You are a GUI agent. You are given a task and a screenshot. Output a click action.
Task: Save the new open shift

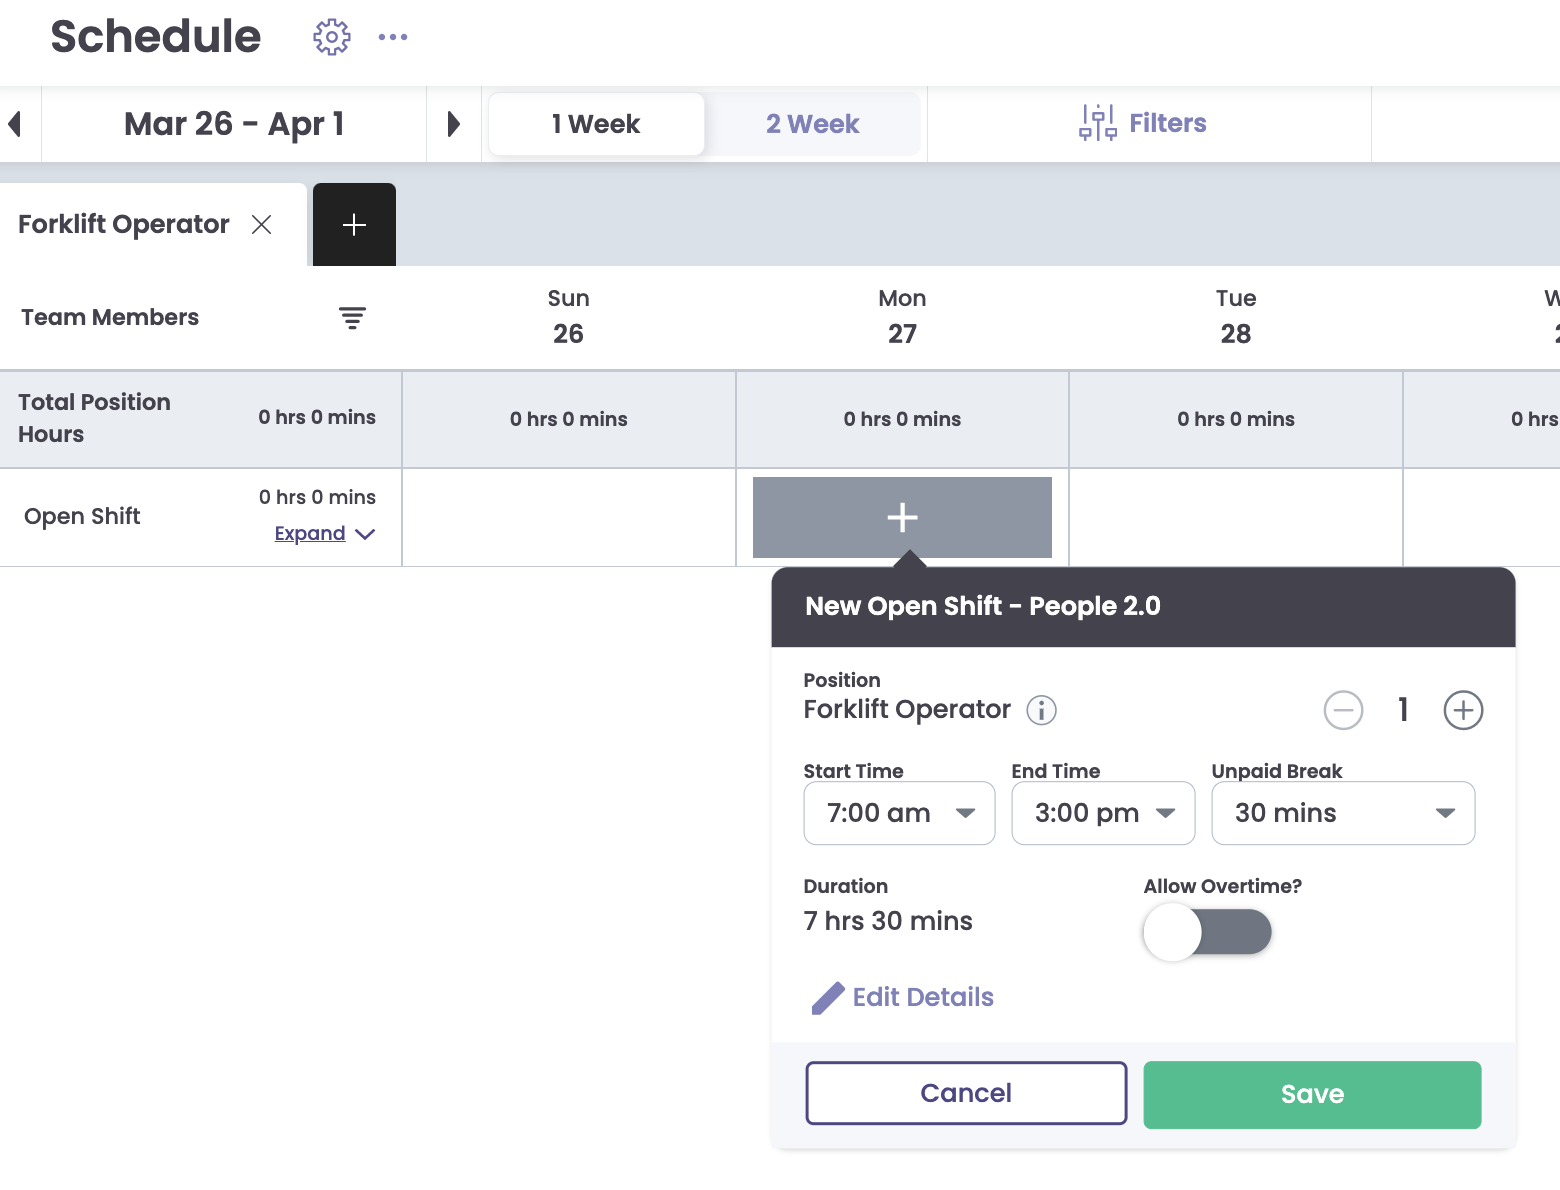pos(1312,1094)
